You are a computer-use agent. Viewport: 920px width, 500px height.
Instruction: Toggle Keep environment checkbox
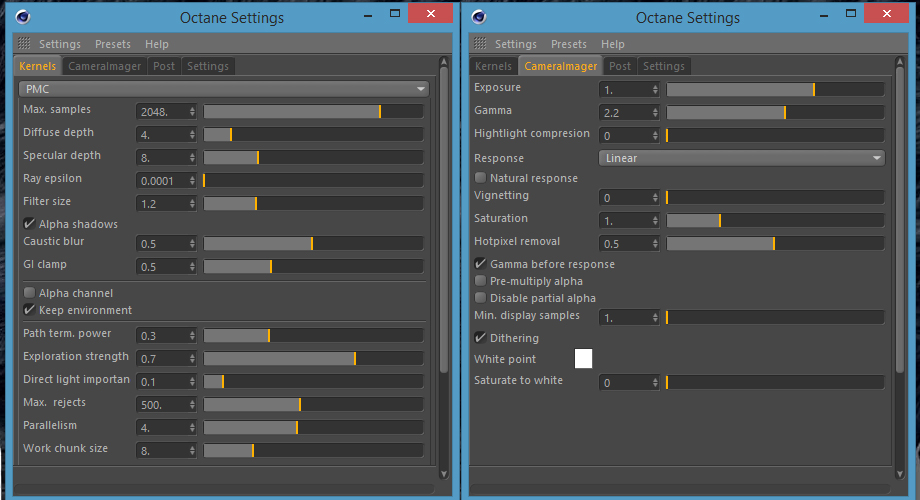pos(29,309)
